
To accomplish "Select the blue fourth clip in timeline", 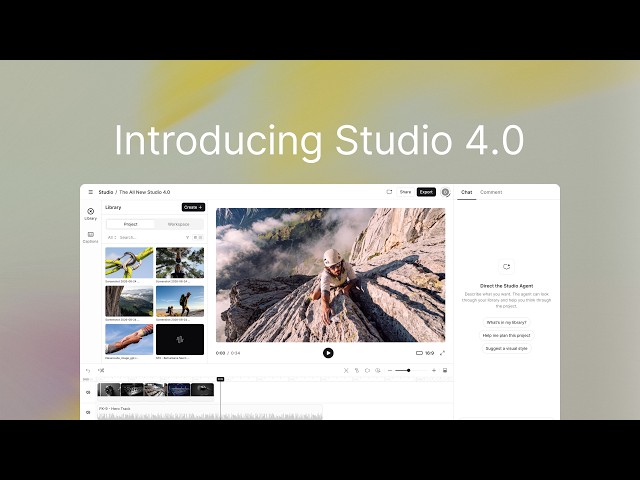I will tap(179, 389).
